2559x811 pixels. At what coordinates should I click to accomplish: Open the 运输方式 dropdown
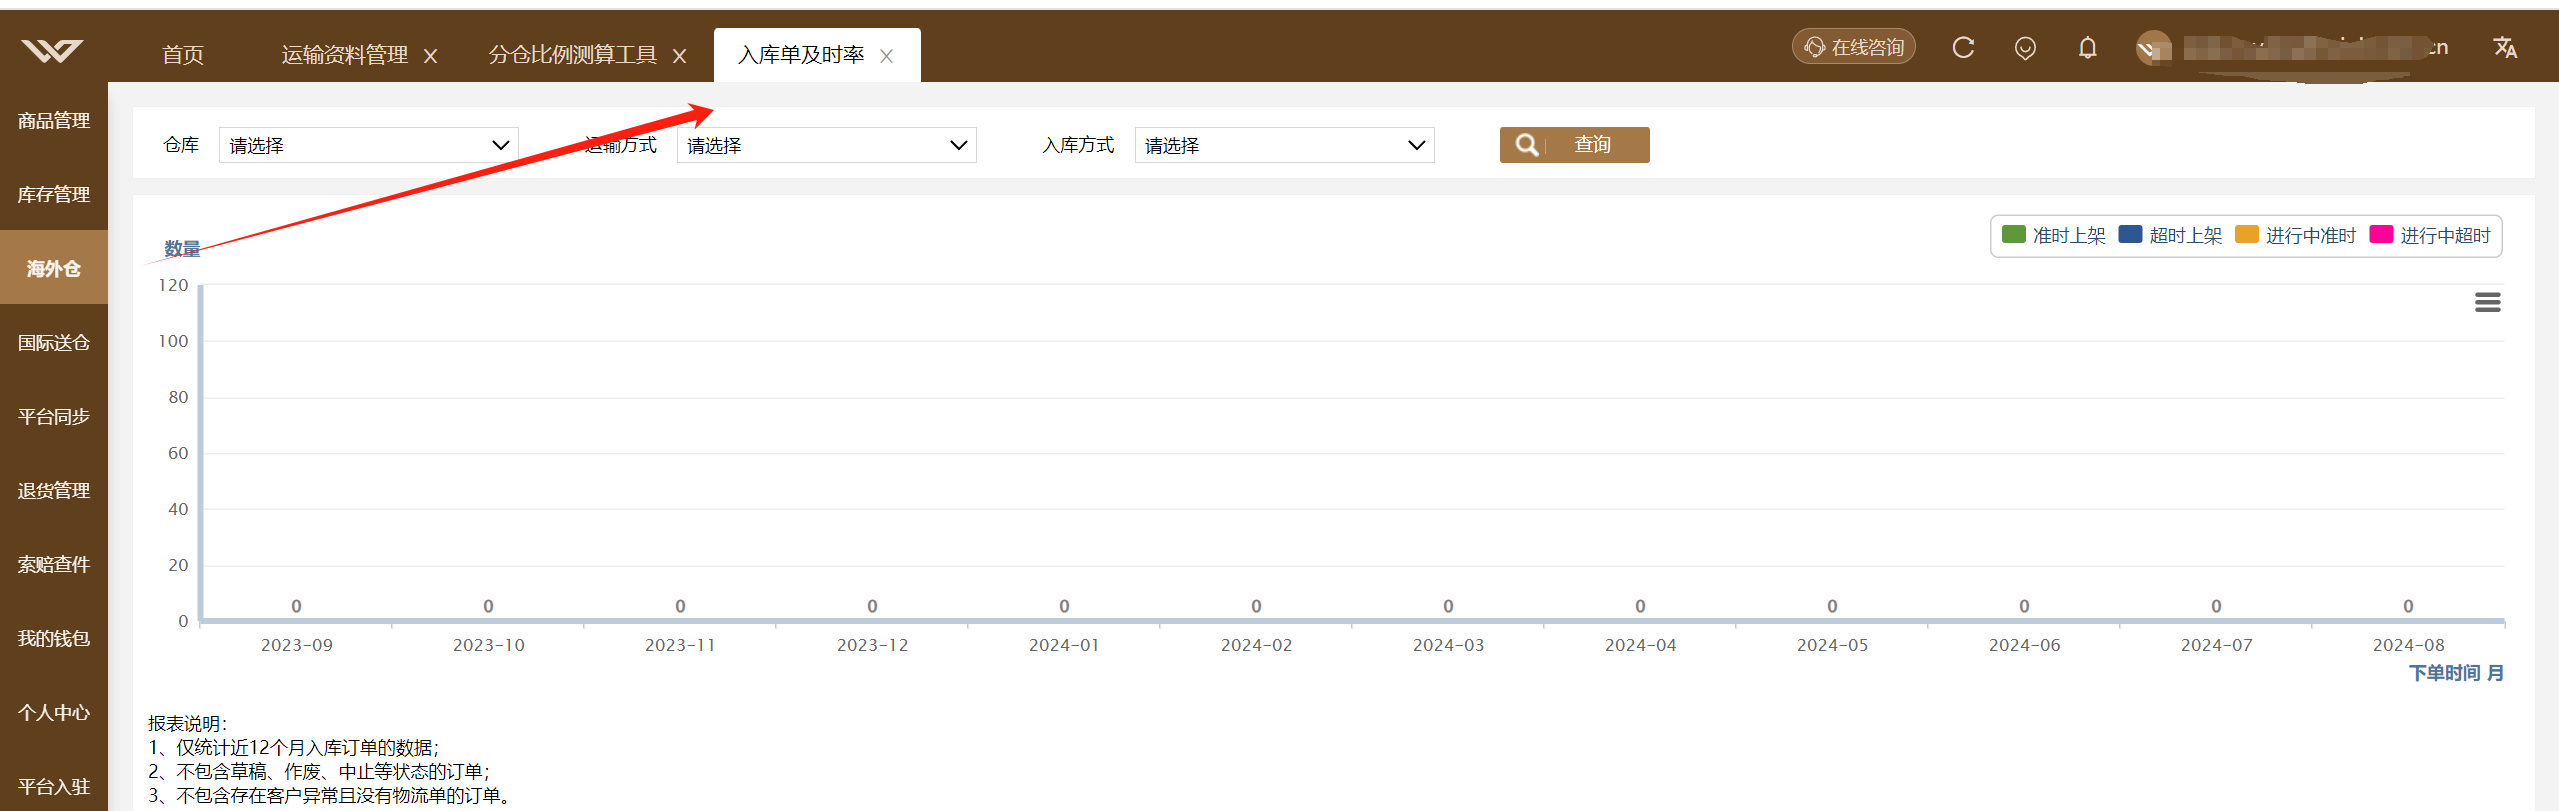click(x=826, y=145)
